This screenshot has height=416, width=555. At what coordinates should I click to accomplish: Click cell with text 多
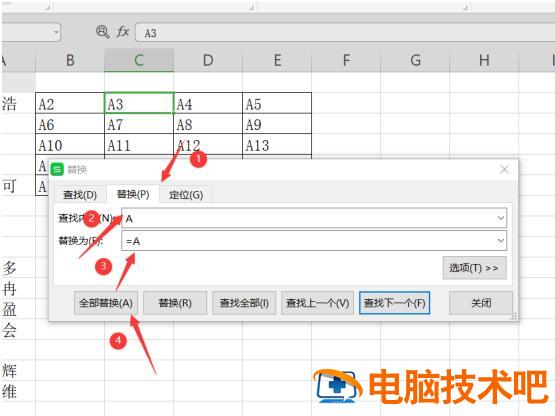(19, 268)
